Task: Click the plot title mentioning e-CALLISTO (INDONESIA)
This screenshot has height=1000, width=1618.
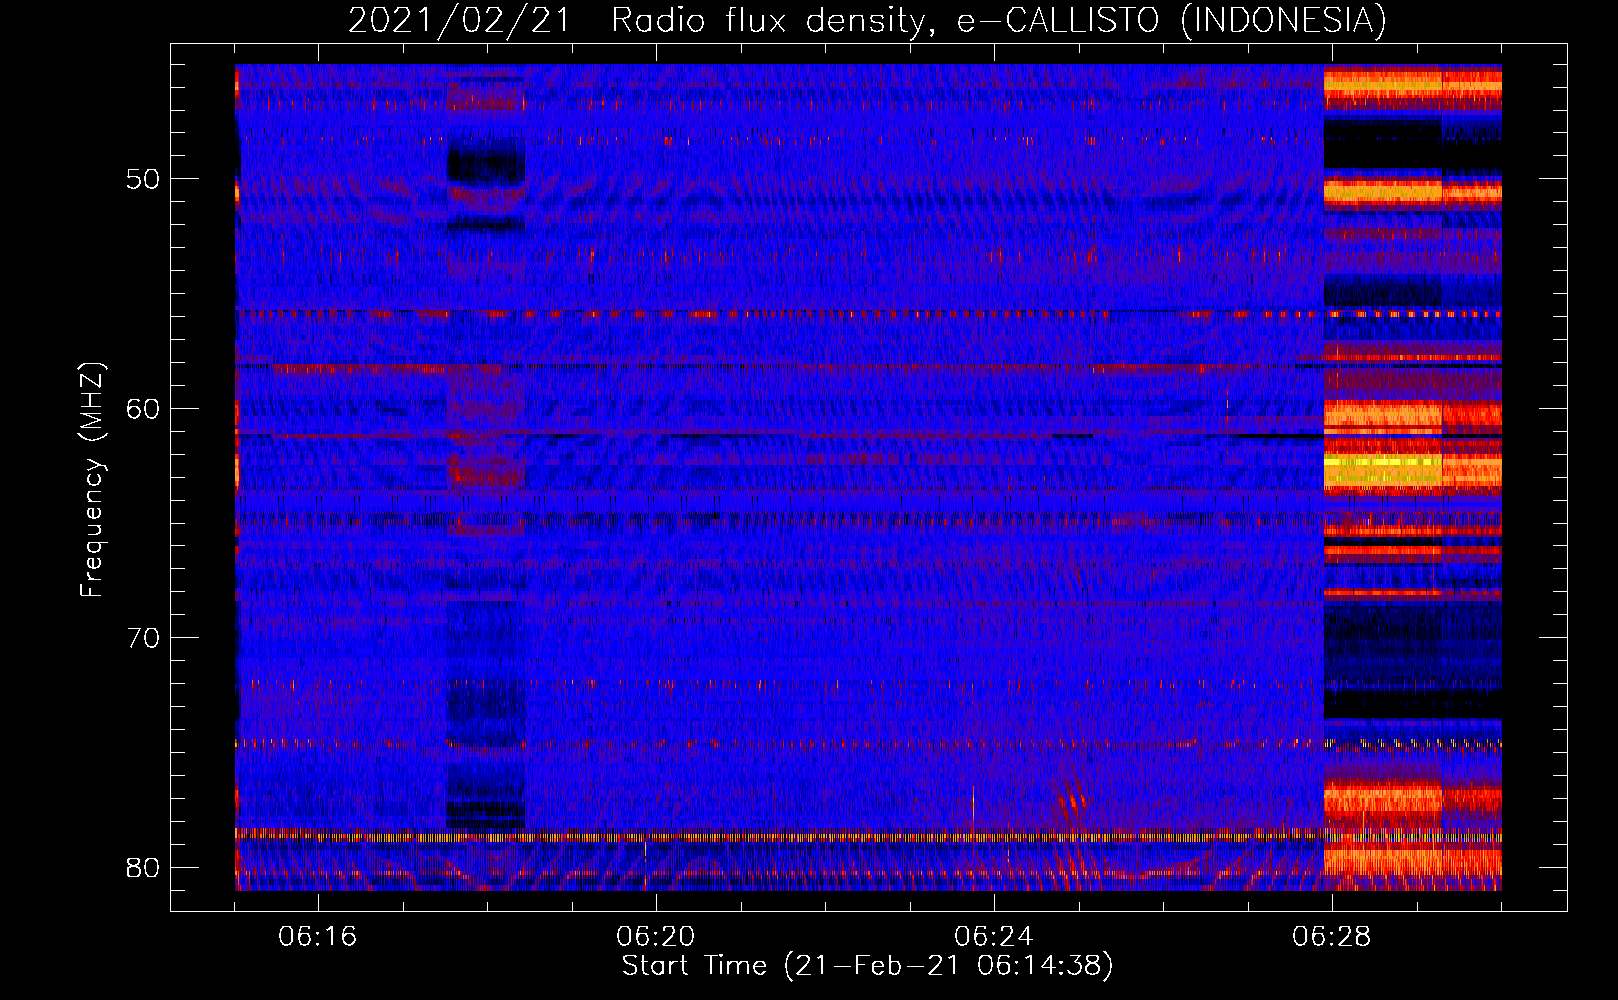Action: (867, 20)
